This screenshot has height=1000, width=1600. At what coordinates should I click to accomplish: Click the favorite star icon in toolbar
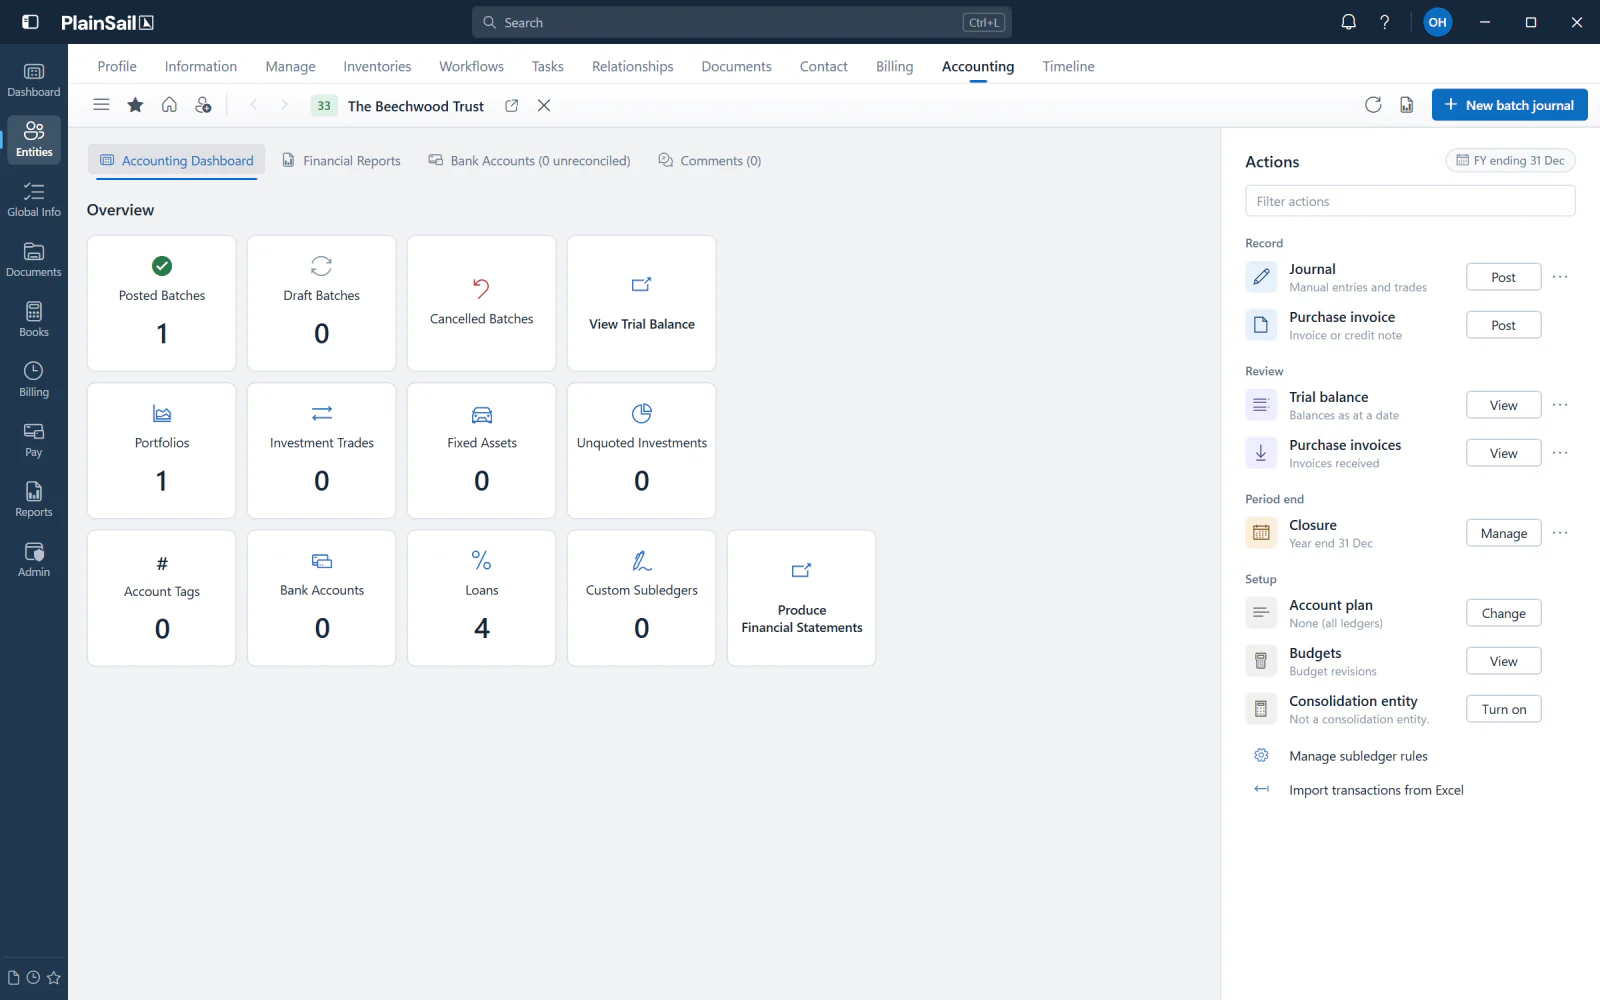tap(135, 105)
